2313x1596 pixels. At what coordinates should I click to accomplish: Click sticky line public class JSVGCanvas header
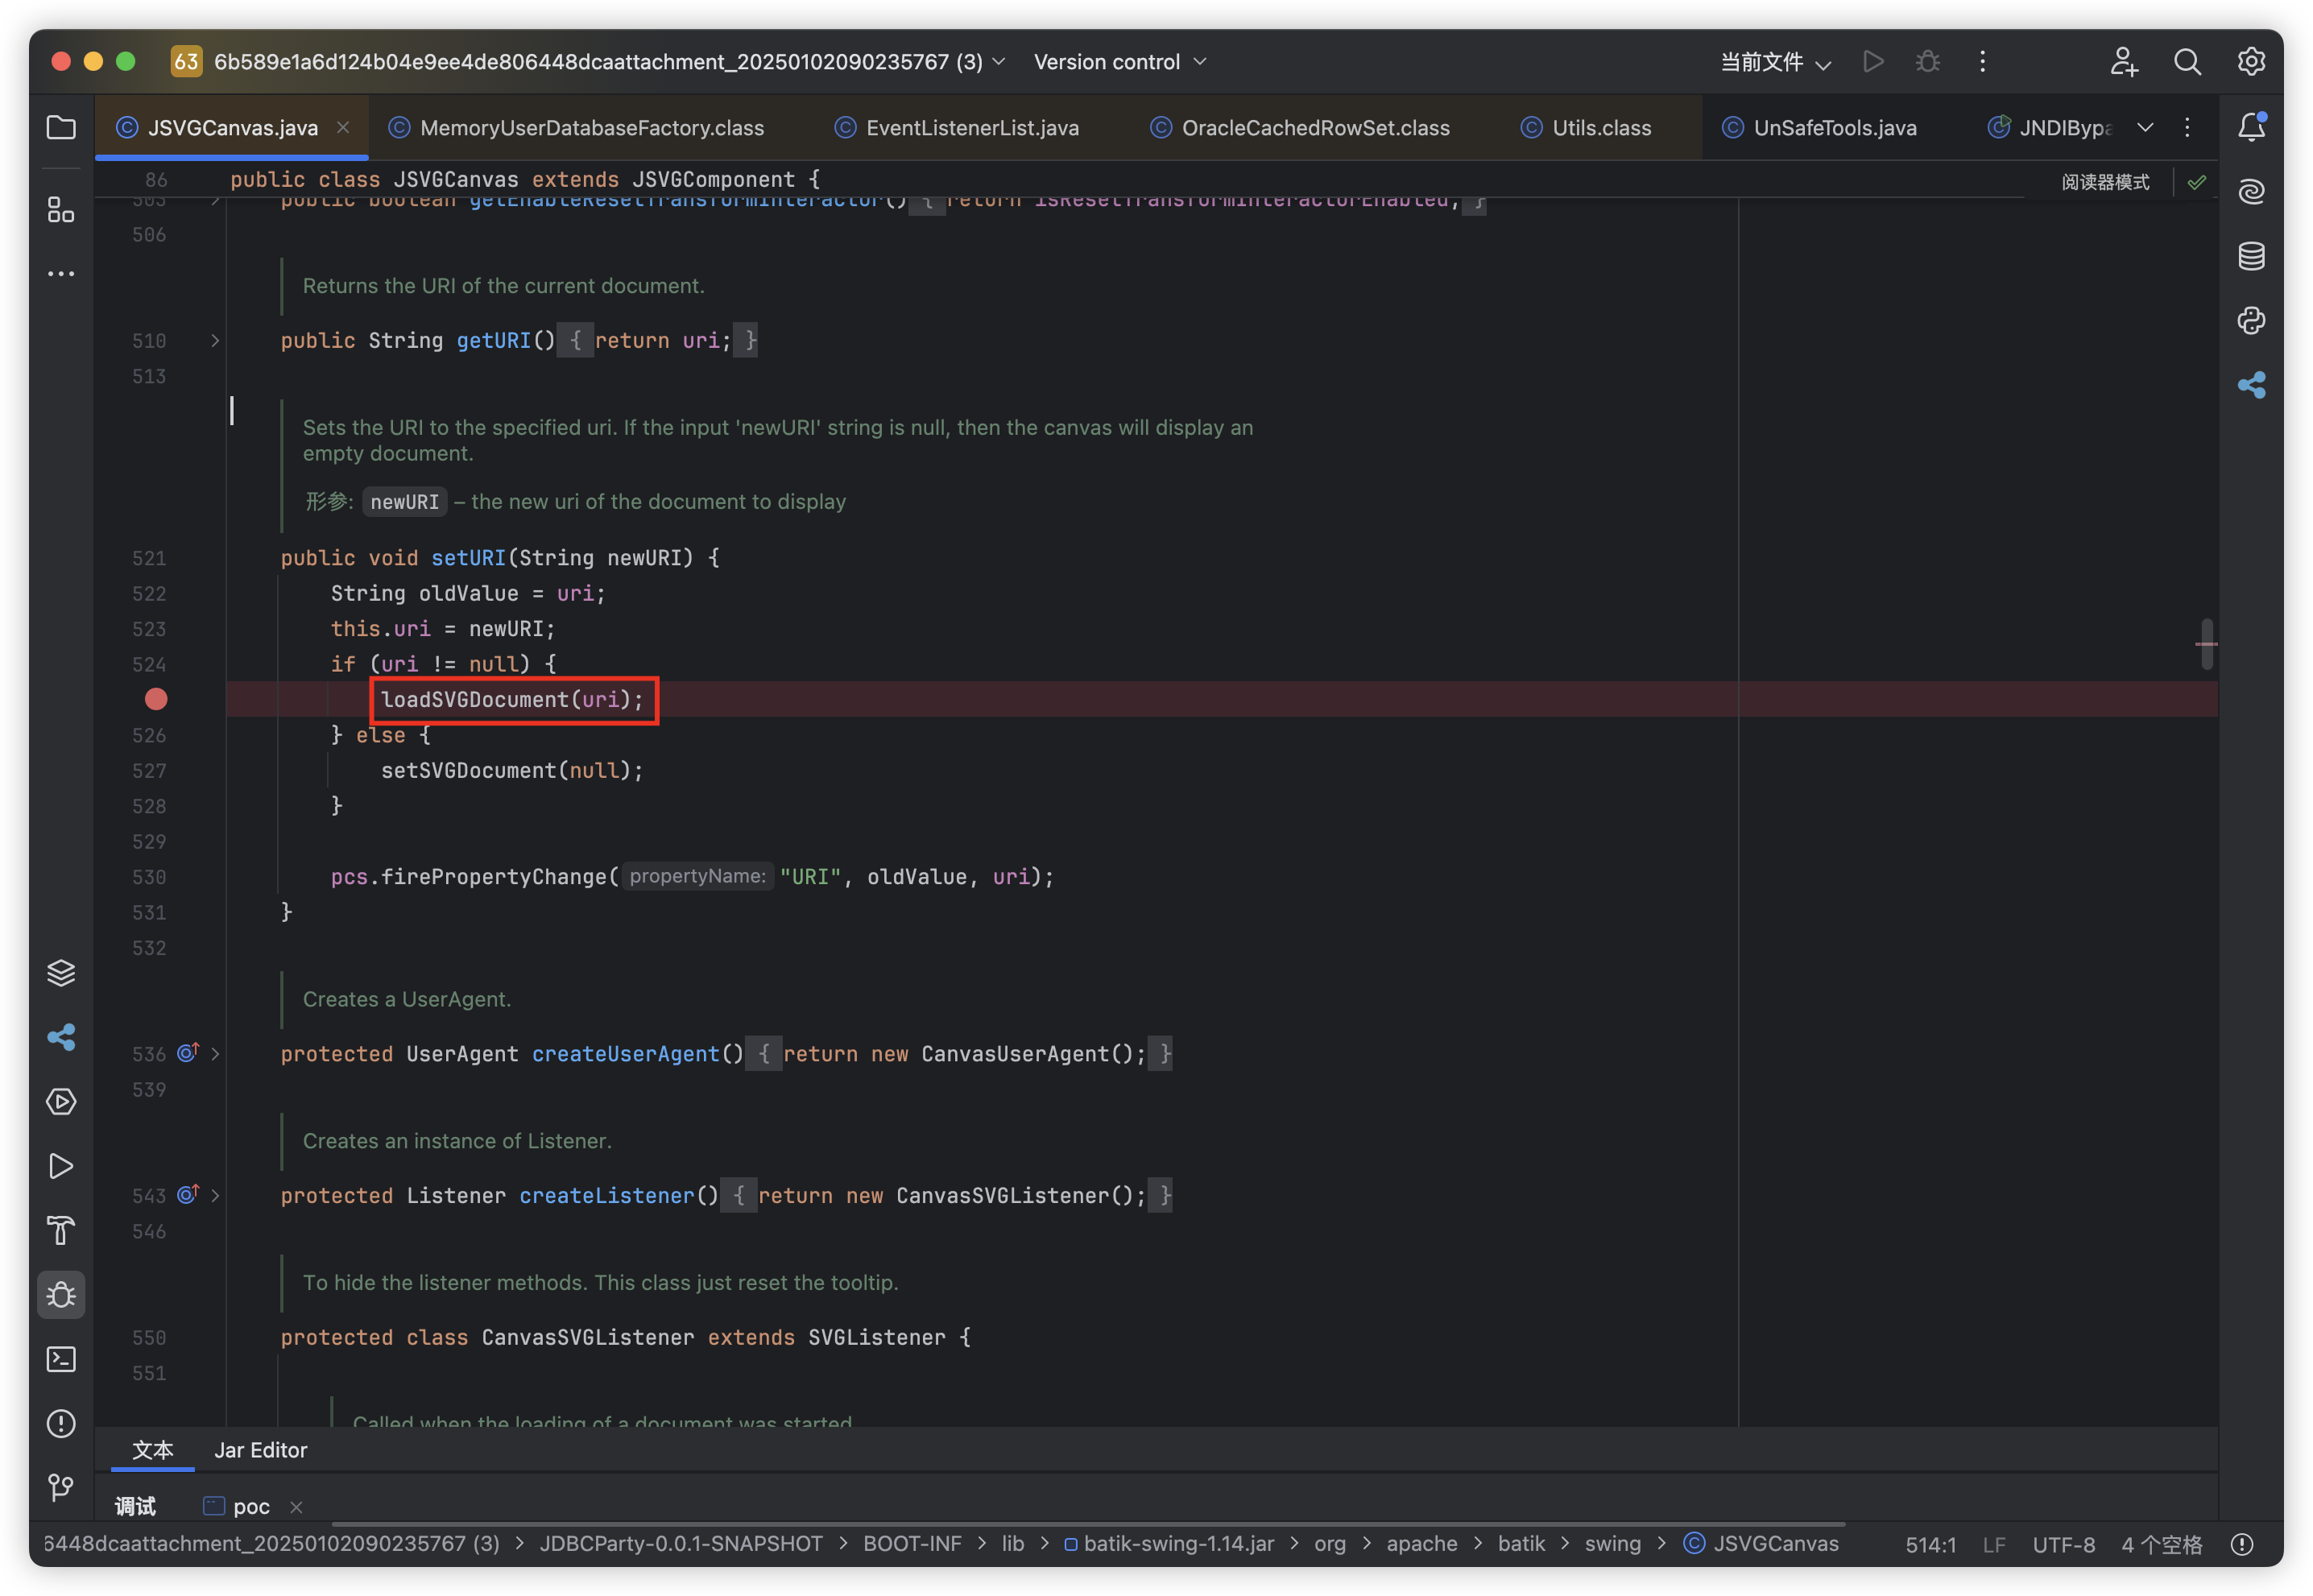(x=525, y=180)
